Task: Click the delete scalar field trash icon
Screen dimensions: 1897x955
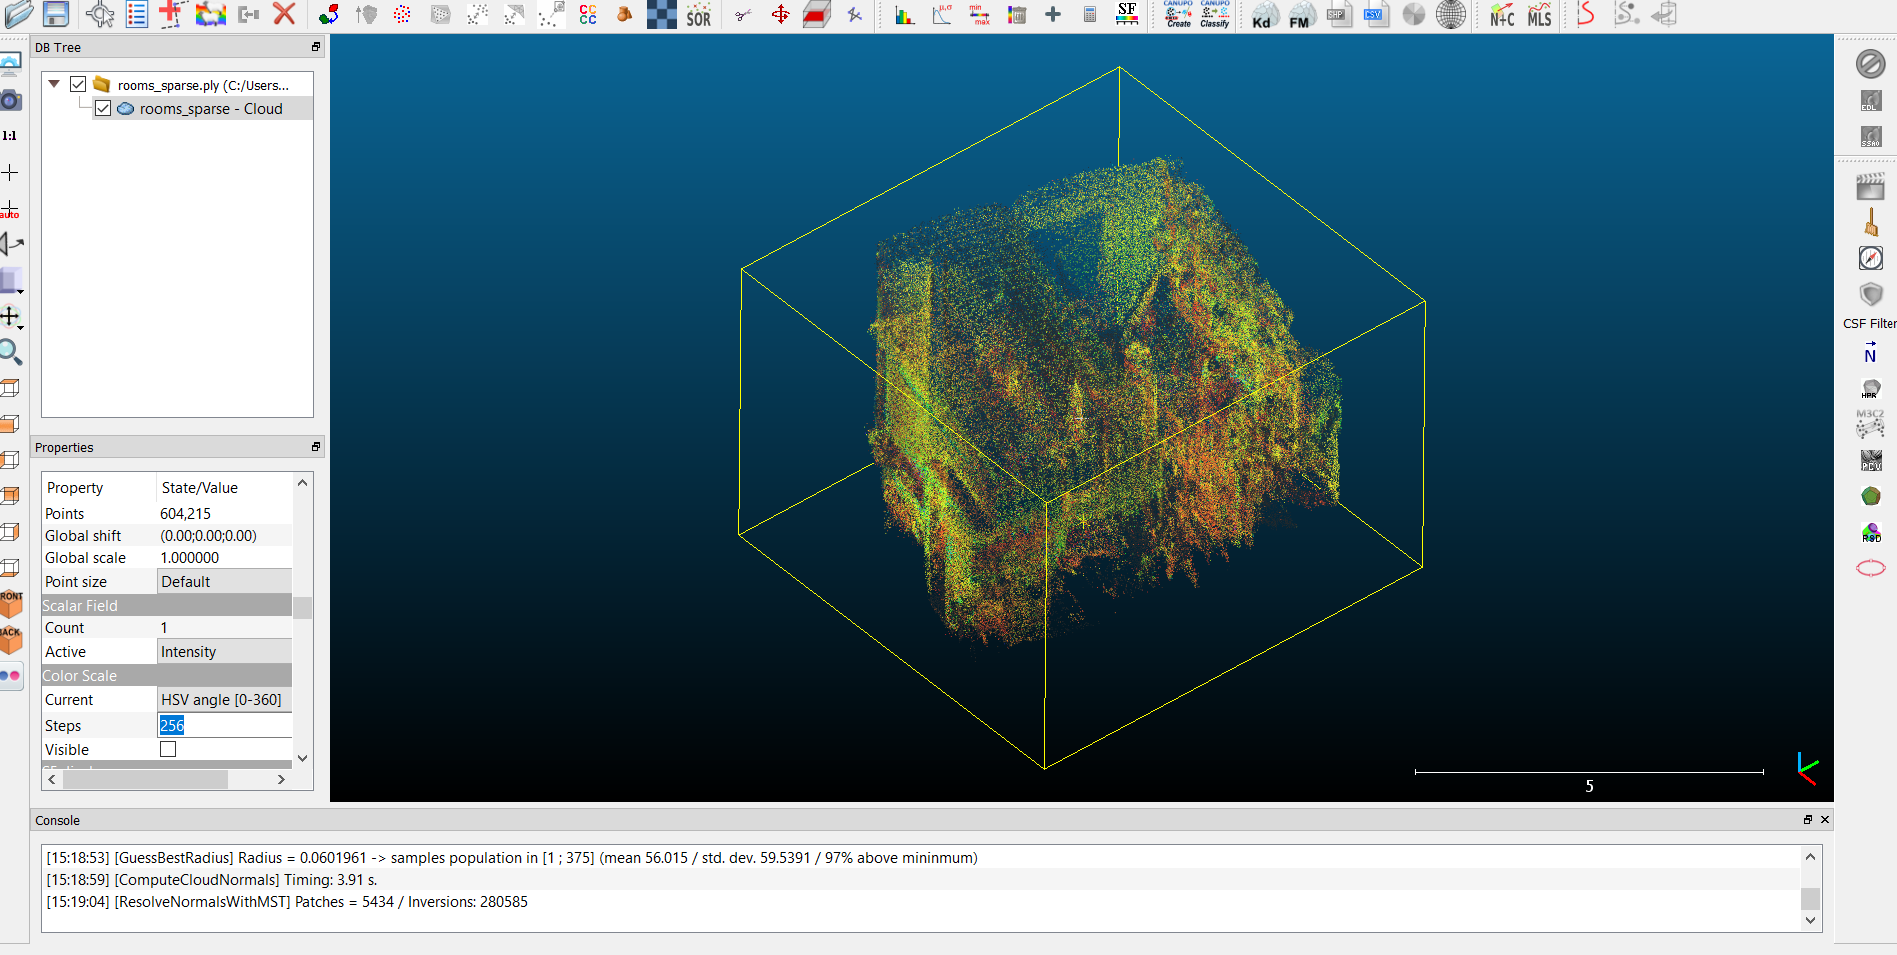Action: (1016, 14)
